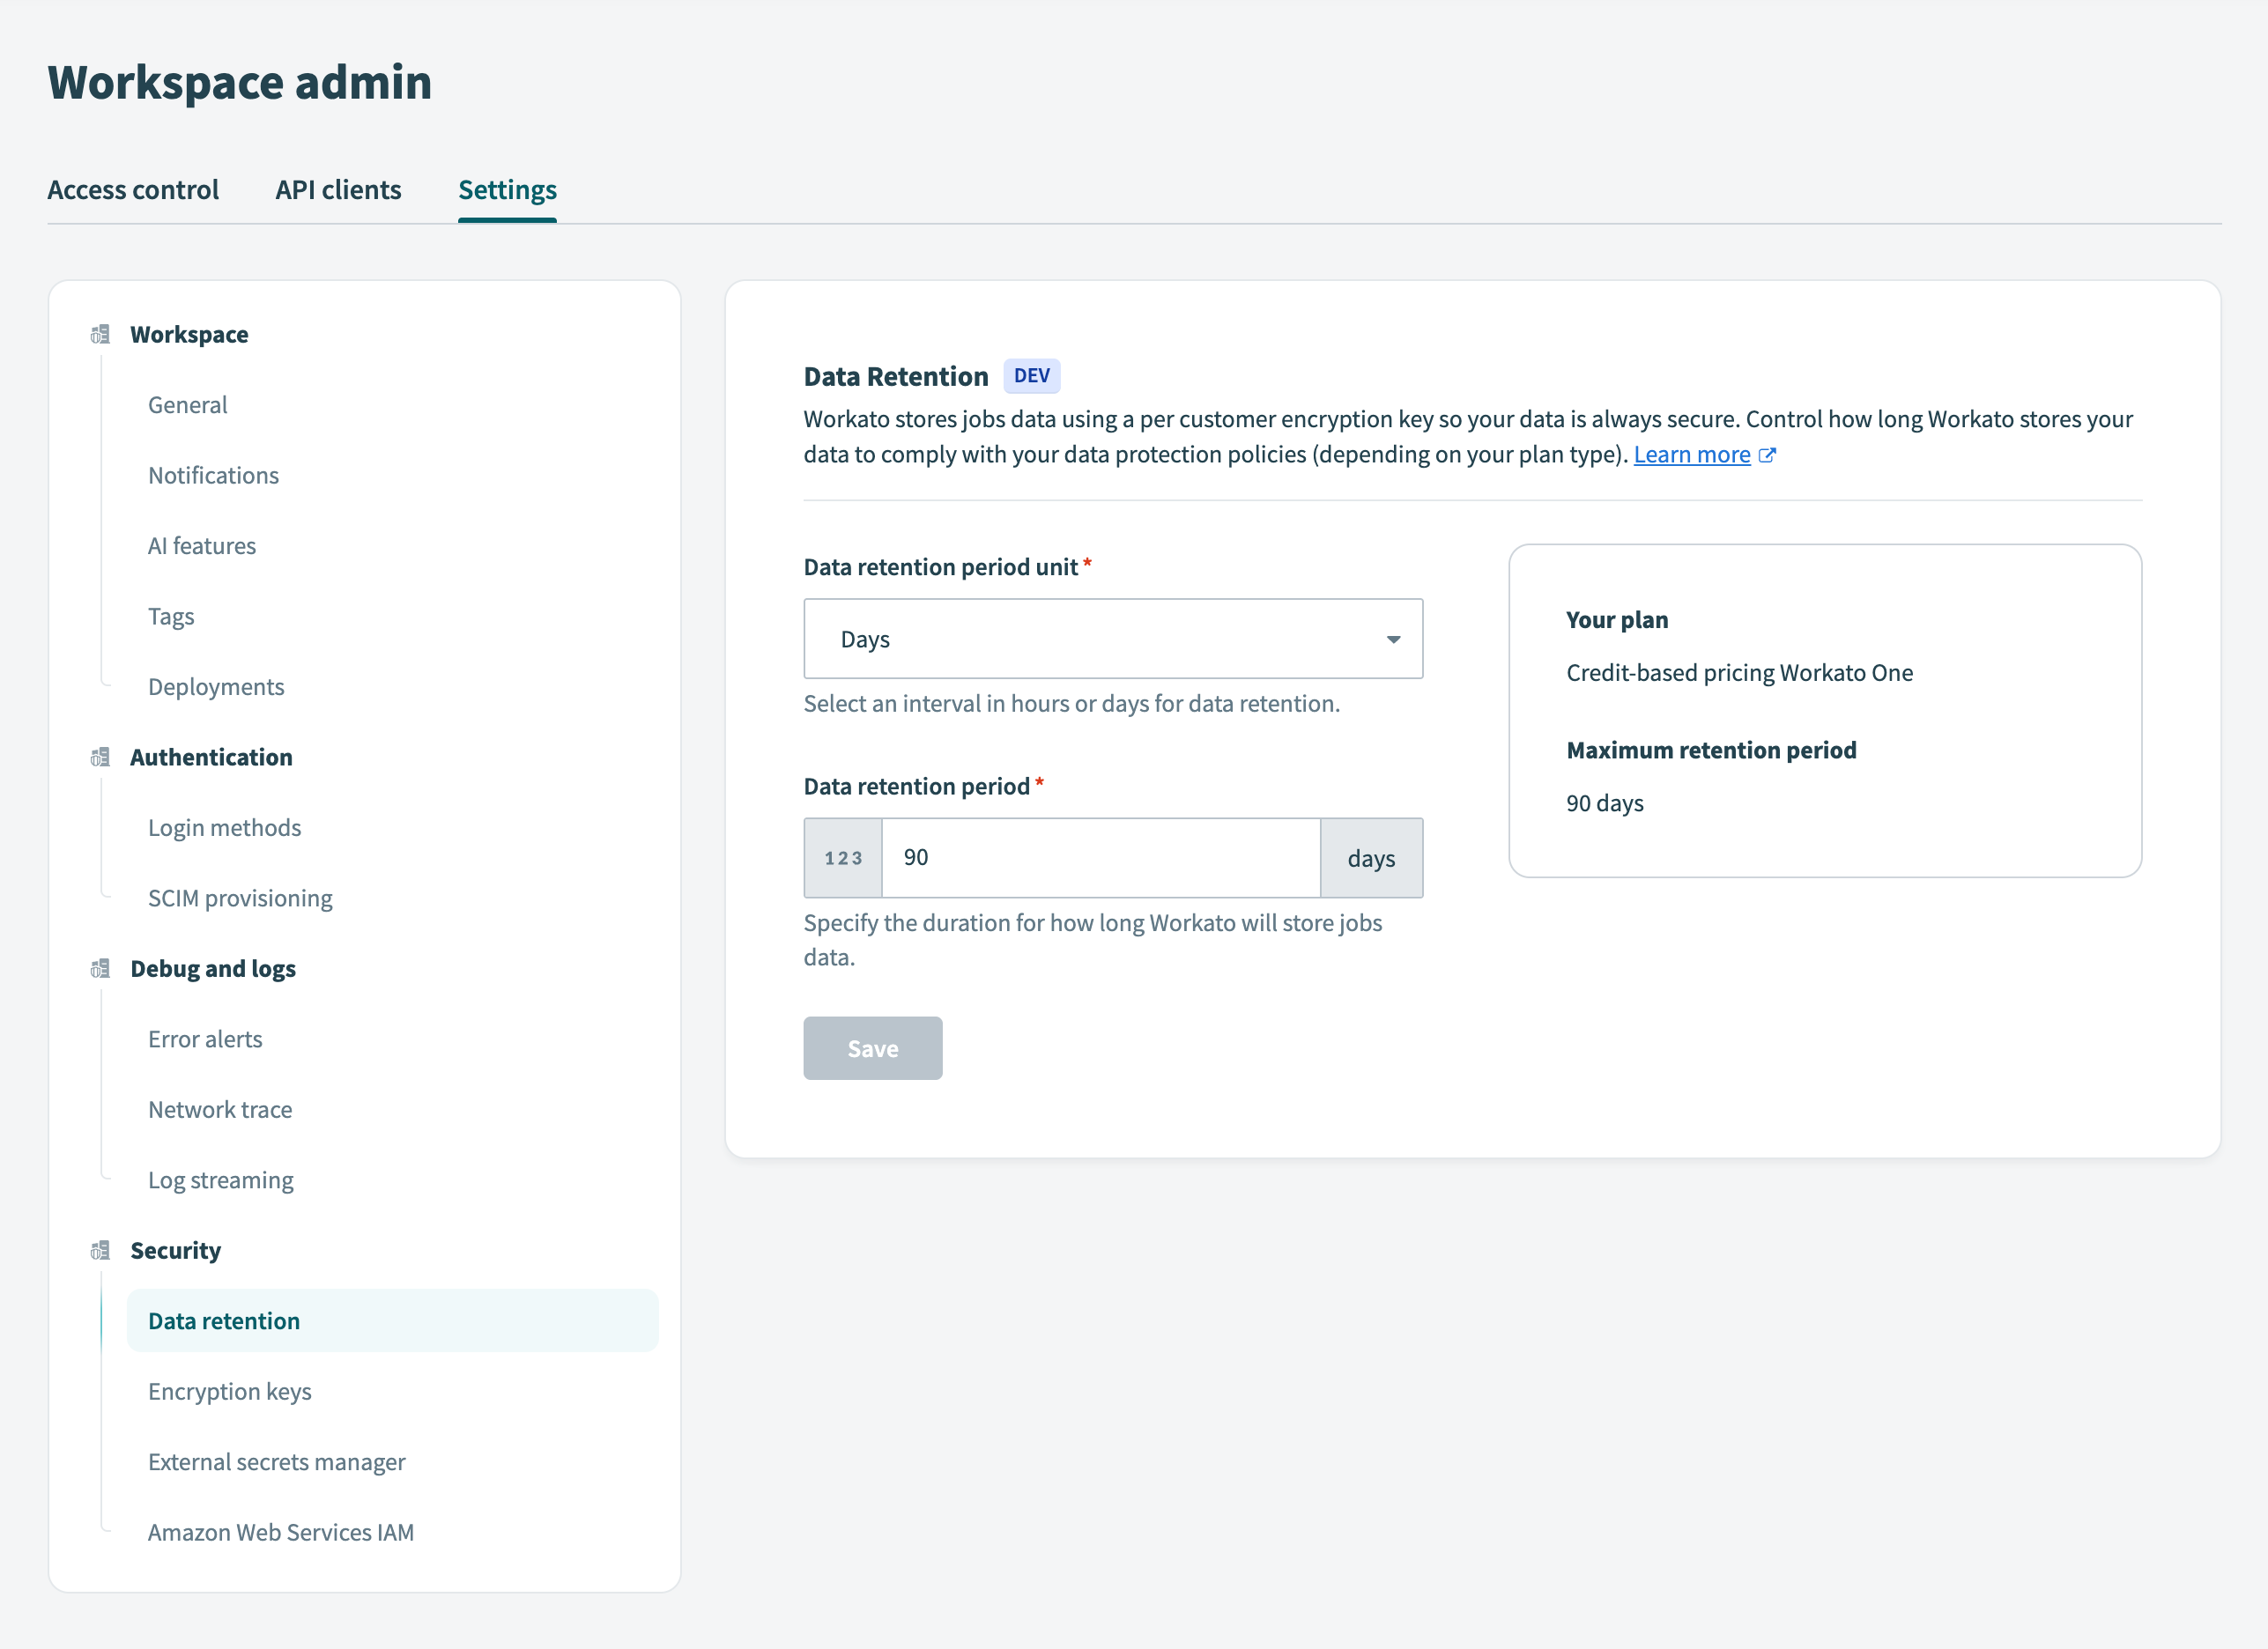Click the Workspace section icon
The image size is (2268, 1649).
coord(98,336)
